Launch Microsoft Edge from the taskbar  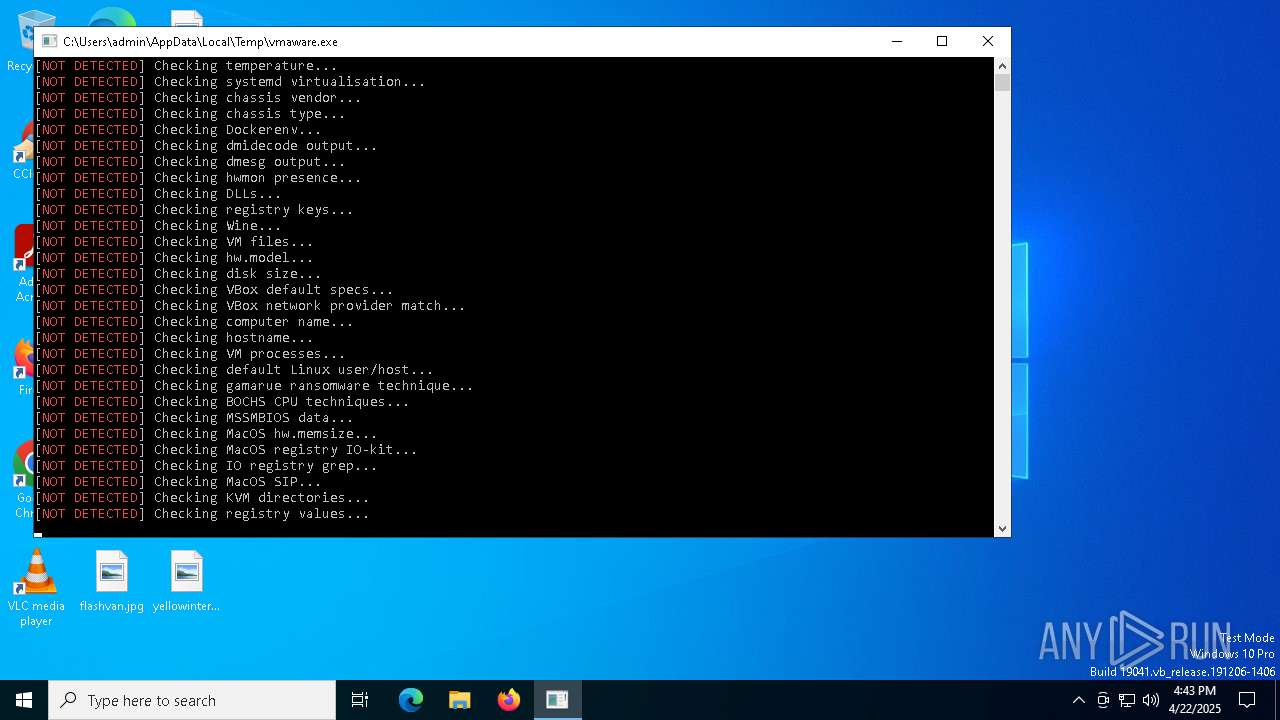click(411, 700)
